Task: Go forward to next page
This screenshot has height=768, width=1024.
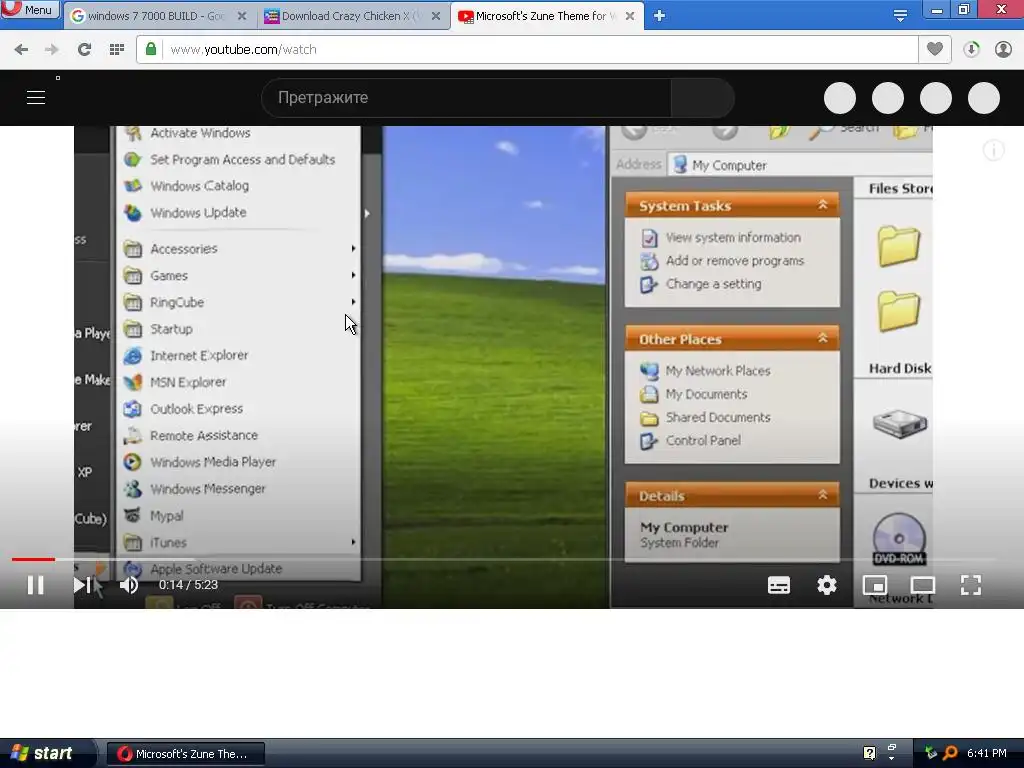Action: [x=52, y=50]
